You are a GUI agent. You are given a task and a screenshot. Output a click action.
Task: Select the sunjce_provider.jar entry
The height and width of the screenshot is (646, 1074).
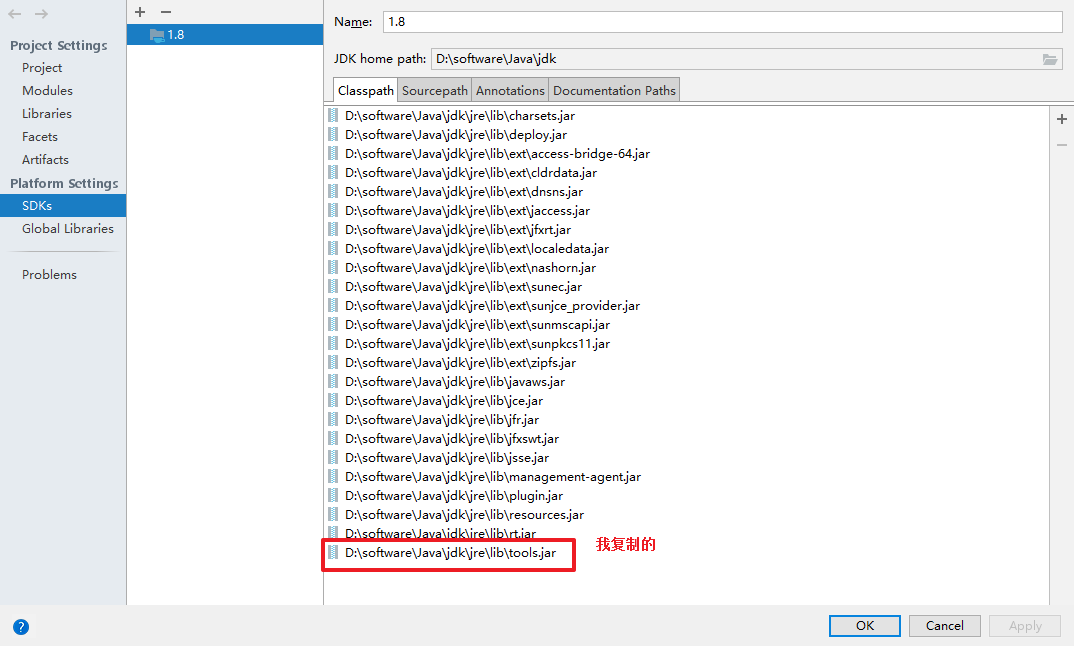(x=492, y=306)
